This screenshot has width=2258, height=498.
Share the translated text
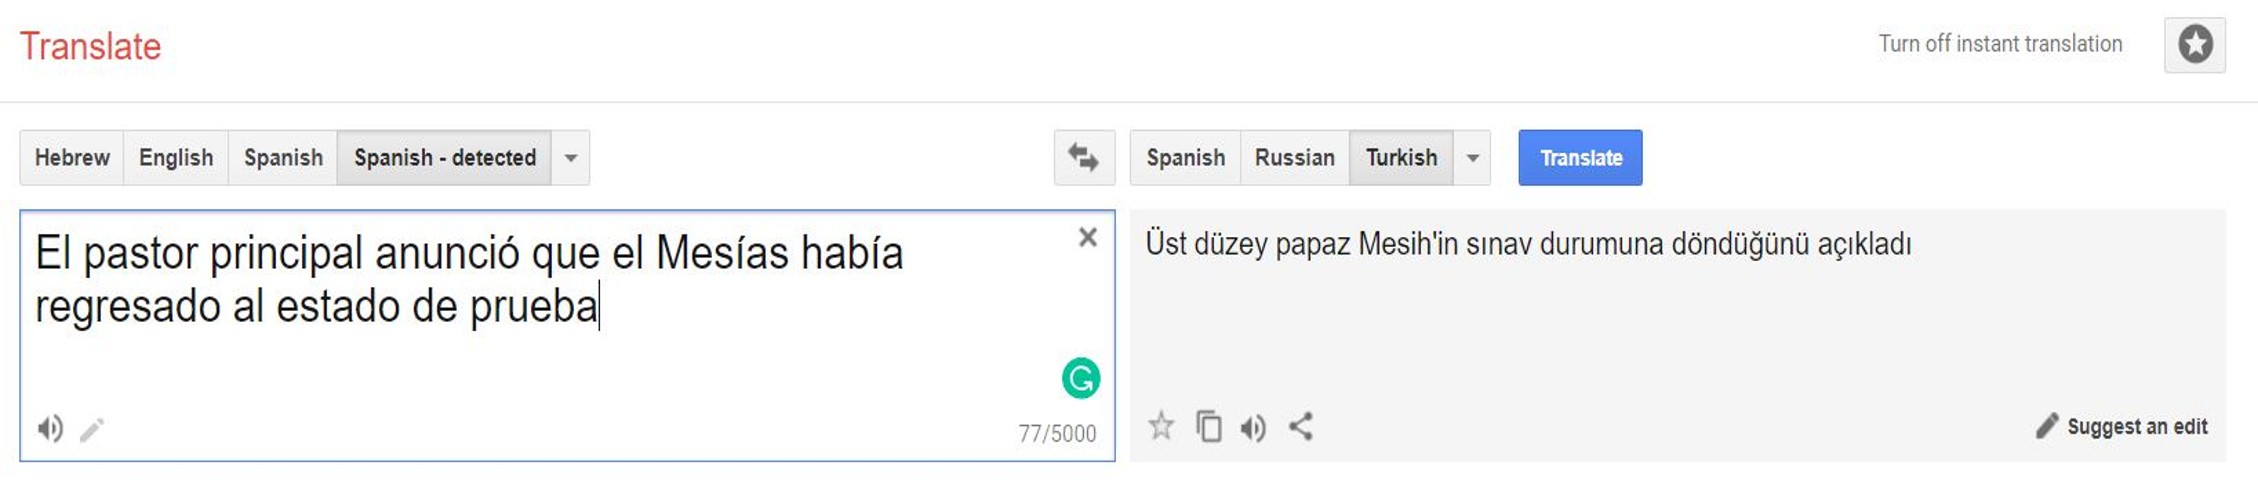pos(1301,427)
